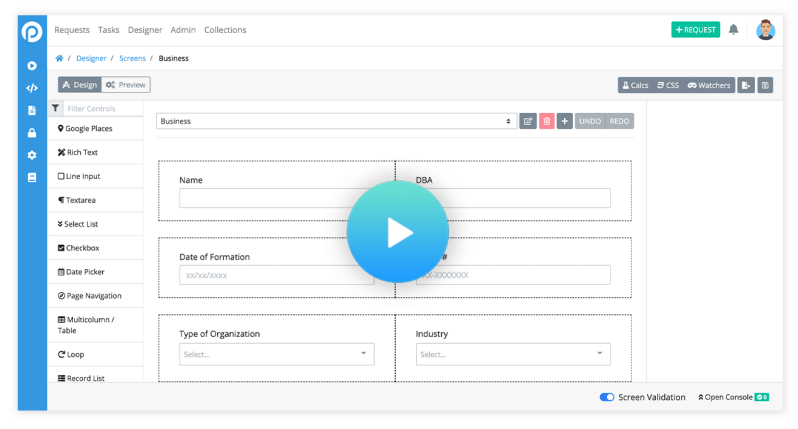The image size is (798, 429).
Task: Click the notification bell icon
Action: pos(733,30)
